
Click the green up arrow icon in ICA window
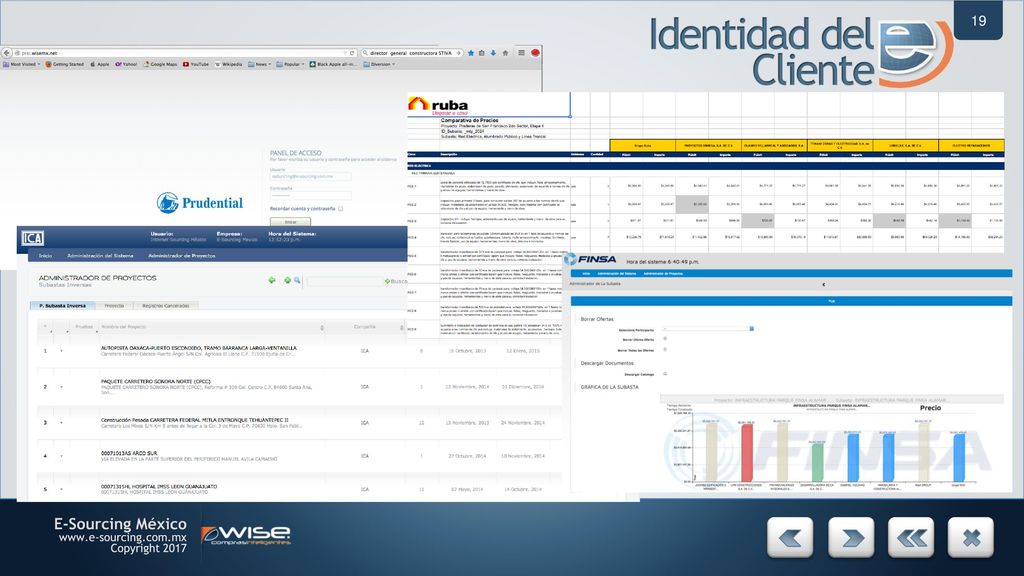(287, 280)
